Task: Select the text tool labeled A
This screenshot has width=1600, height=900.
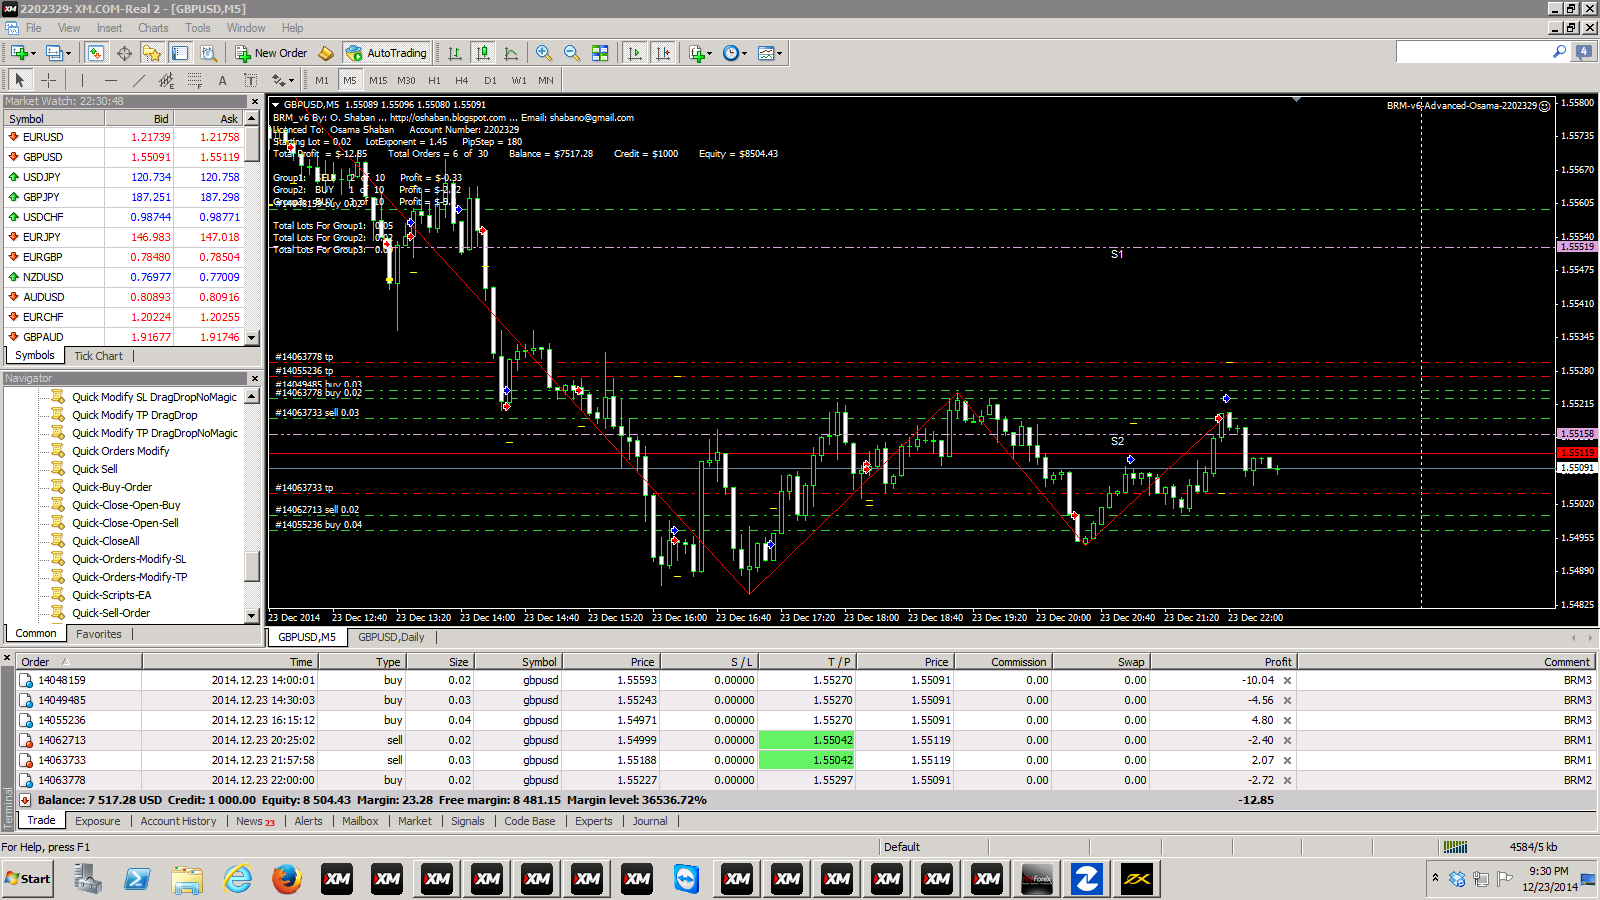Action: 222,80
